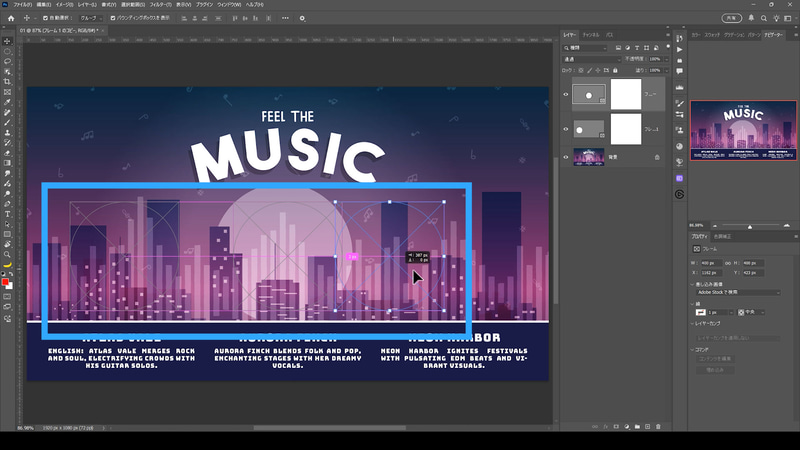The height and width of the screenshot is (450, 800).
Task: Click the Home icon in options bar
Action: [x=11, y=18]
